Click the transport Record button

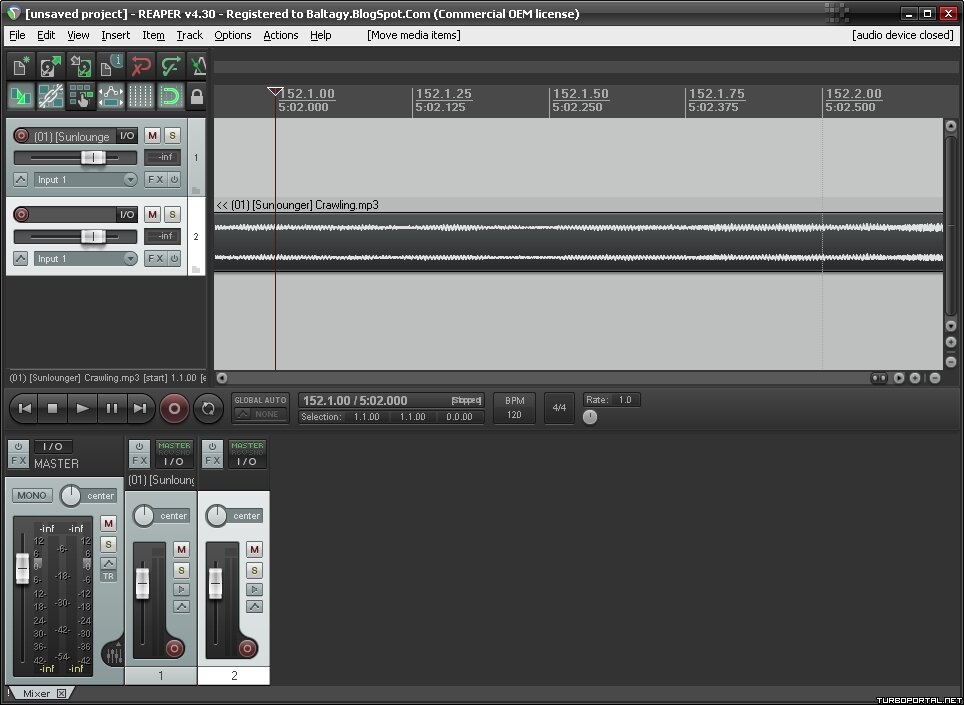(175, 408)
